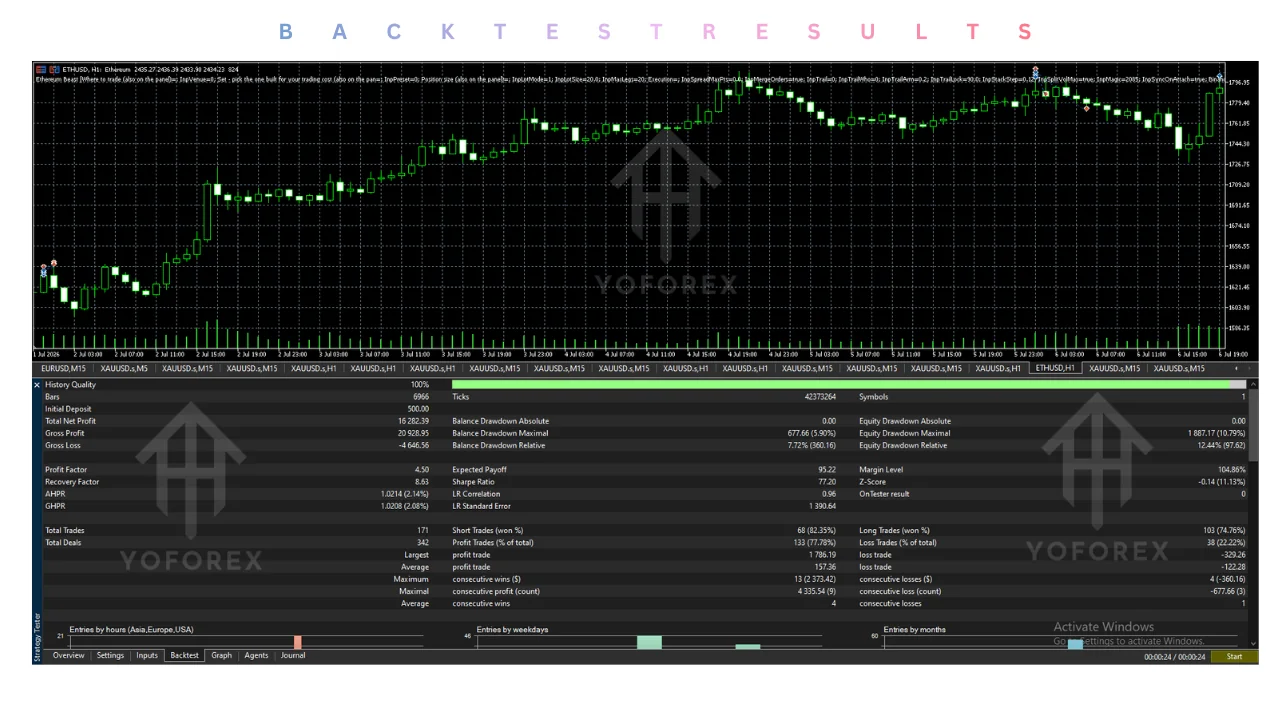The height and width of the screenshot is (720, 1280).
Task: Click the Entries by months chart title
Action: coord(914,630)
